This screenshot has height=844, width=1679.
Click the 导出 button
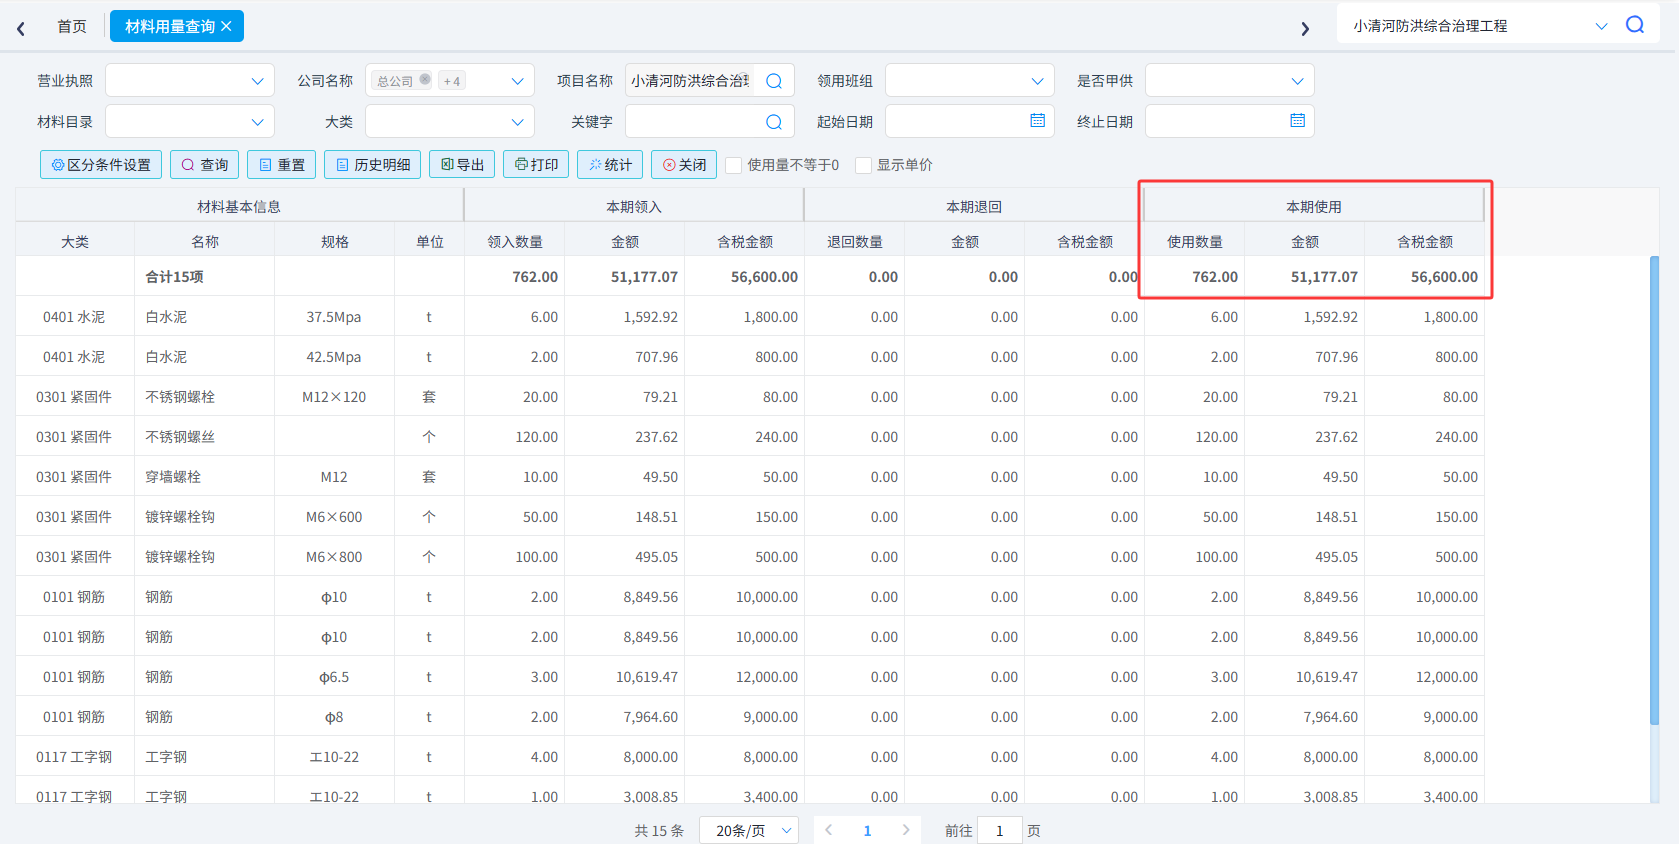462,165
